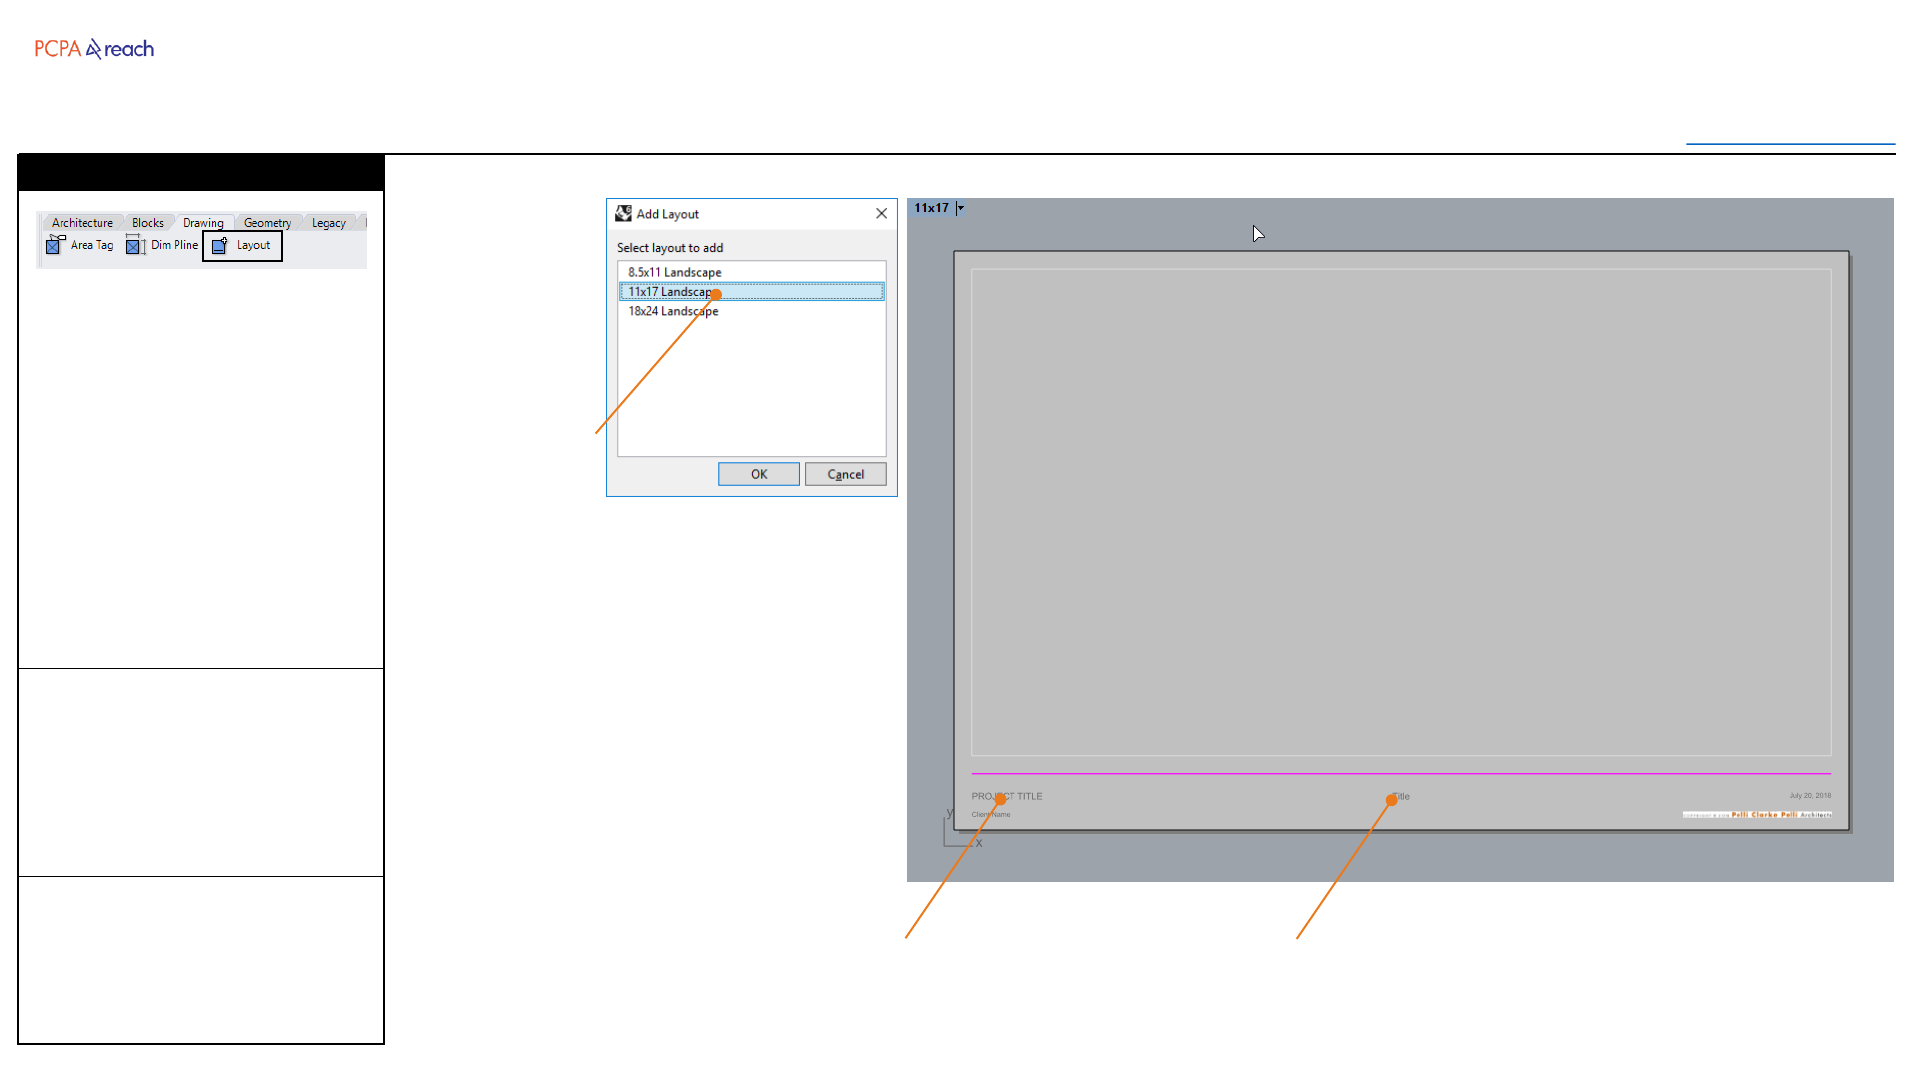Image resolution: width=1920 pixels, height=1080 pixels.
Task: Pick 18x24 Landscape from the list
Action: point(673,311)
